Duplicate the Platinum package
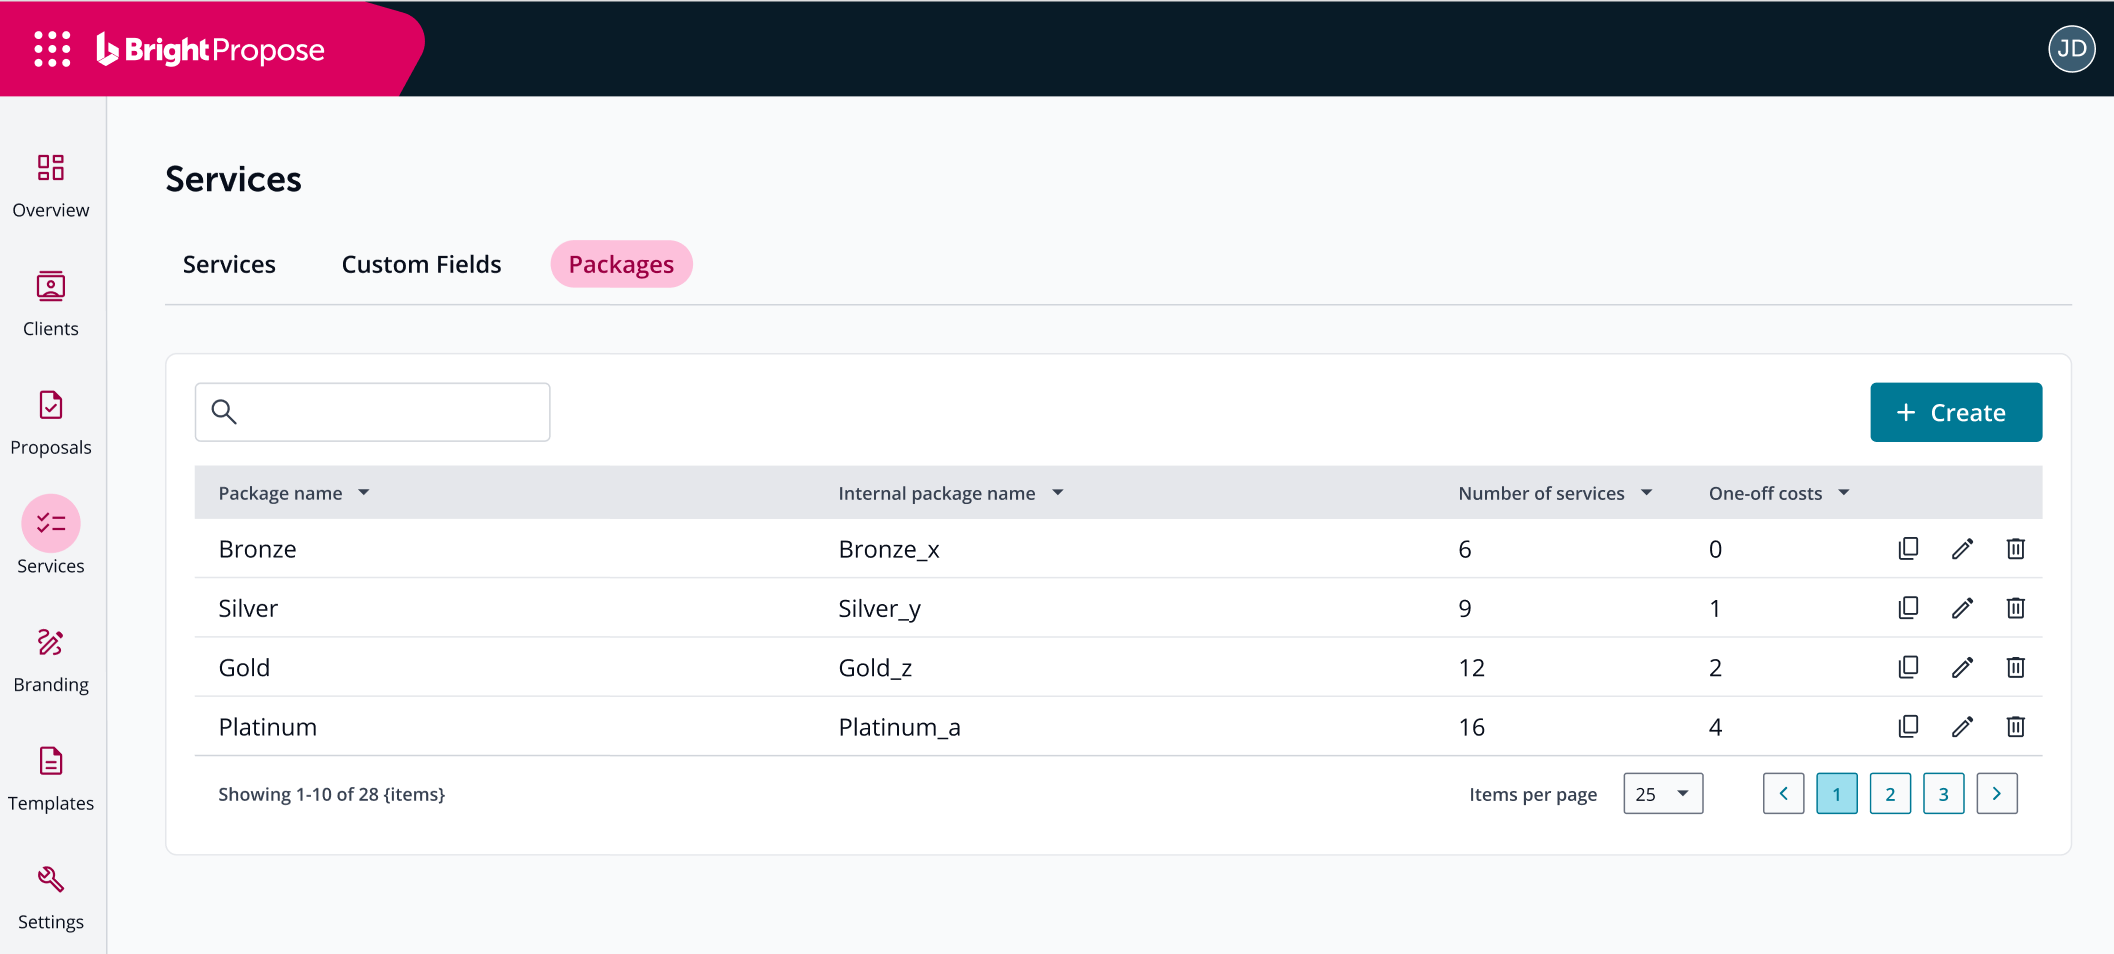This screenshot has height=954, width=2114. tap(1908, 727)
